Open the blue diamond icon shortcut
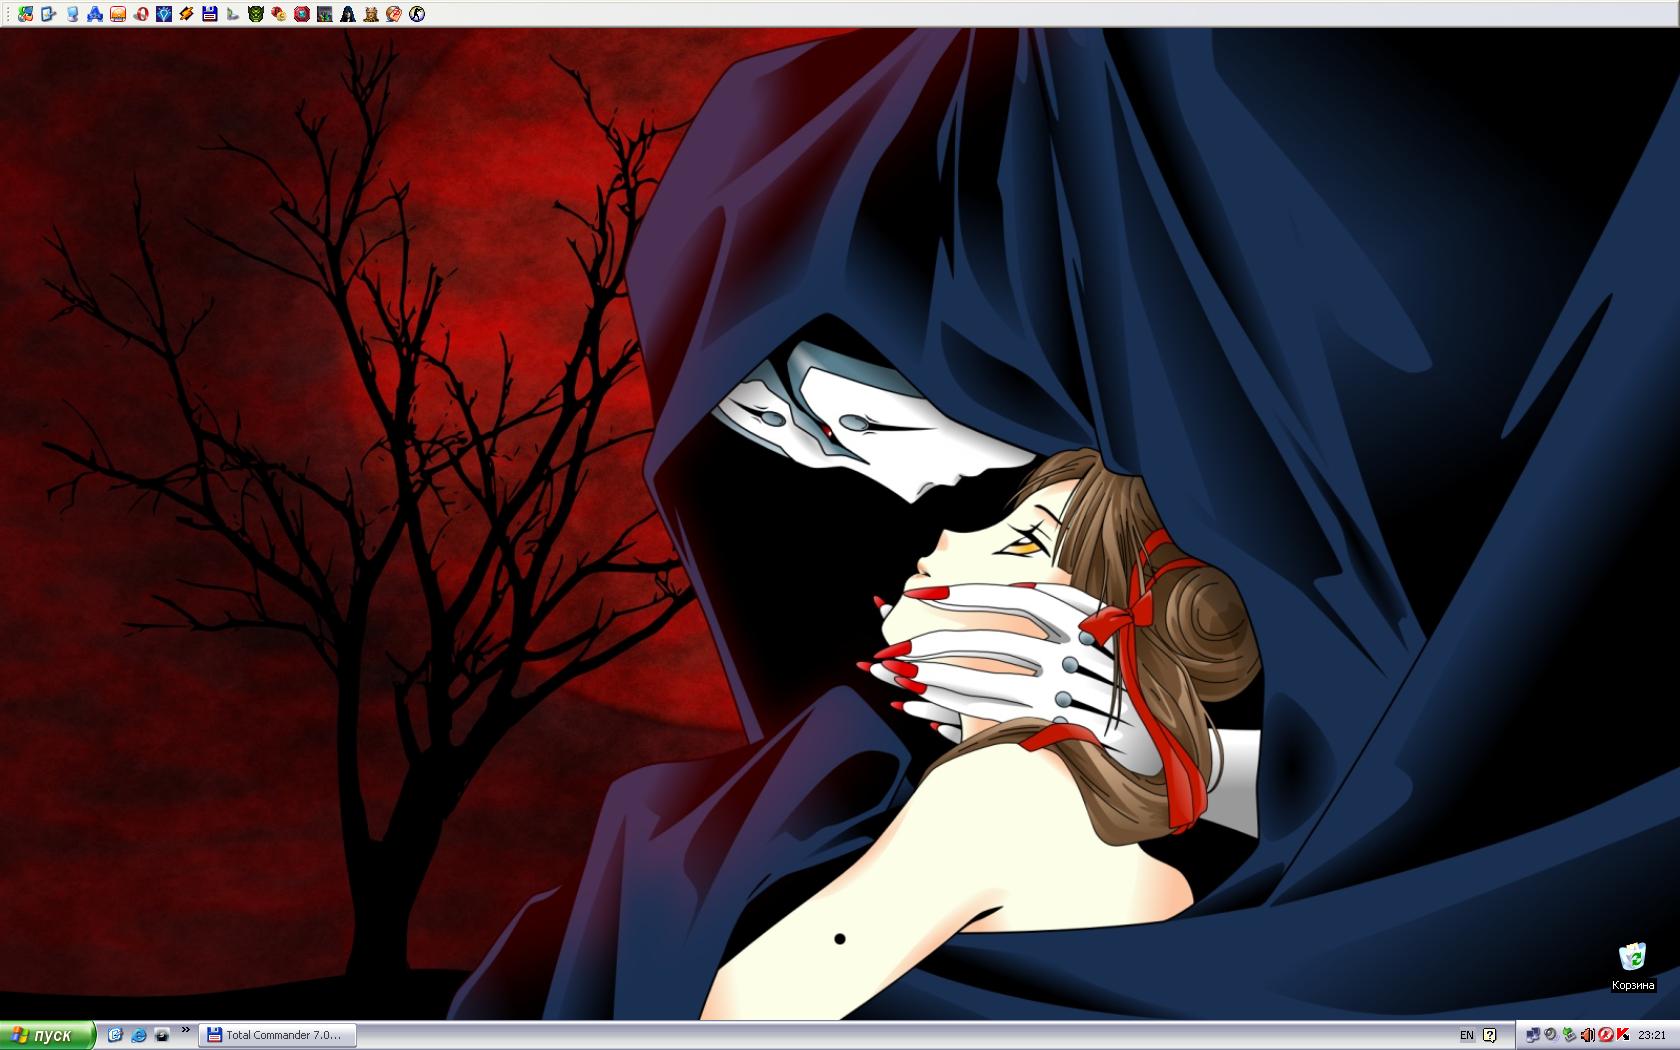Image resolution: width=1680 pixels, height=1050 pixels. pyautogui.click(x=164, y=14)
